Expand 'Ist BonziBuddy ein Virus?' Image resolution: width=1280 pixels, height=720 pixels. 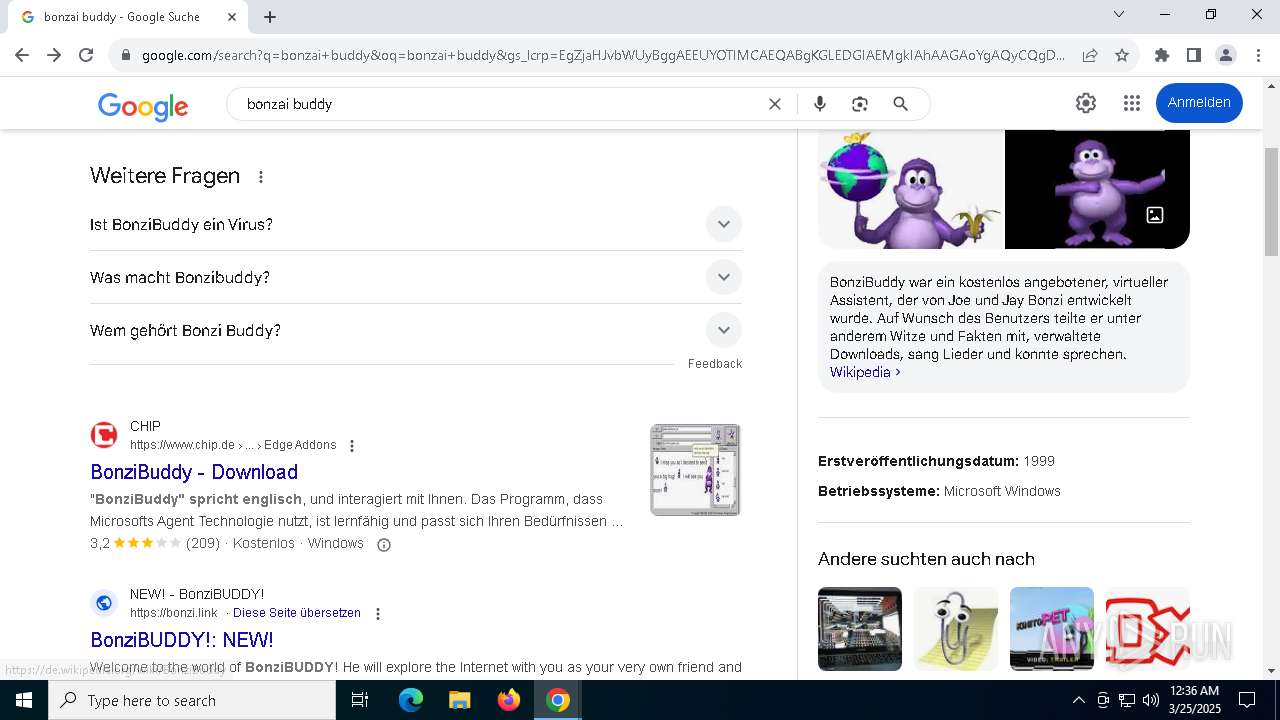(x=416, y=224)
